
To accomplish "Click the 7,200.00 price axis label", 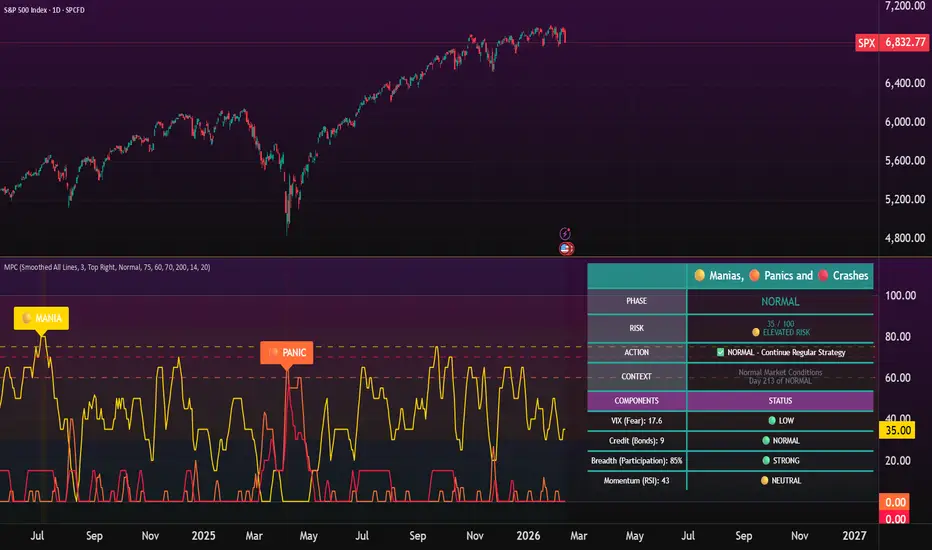I will tap(905, 6).
